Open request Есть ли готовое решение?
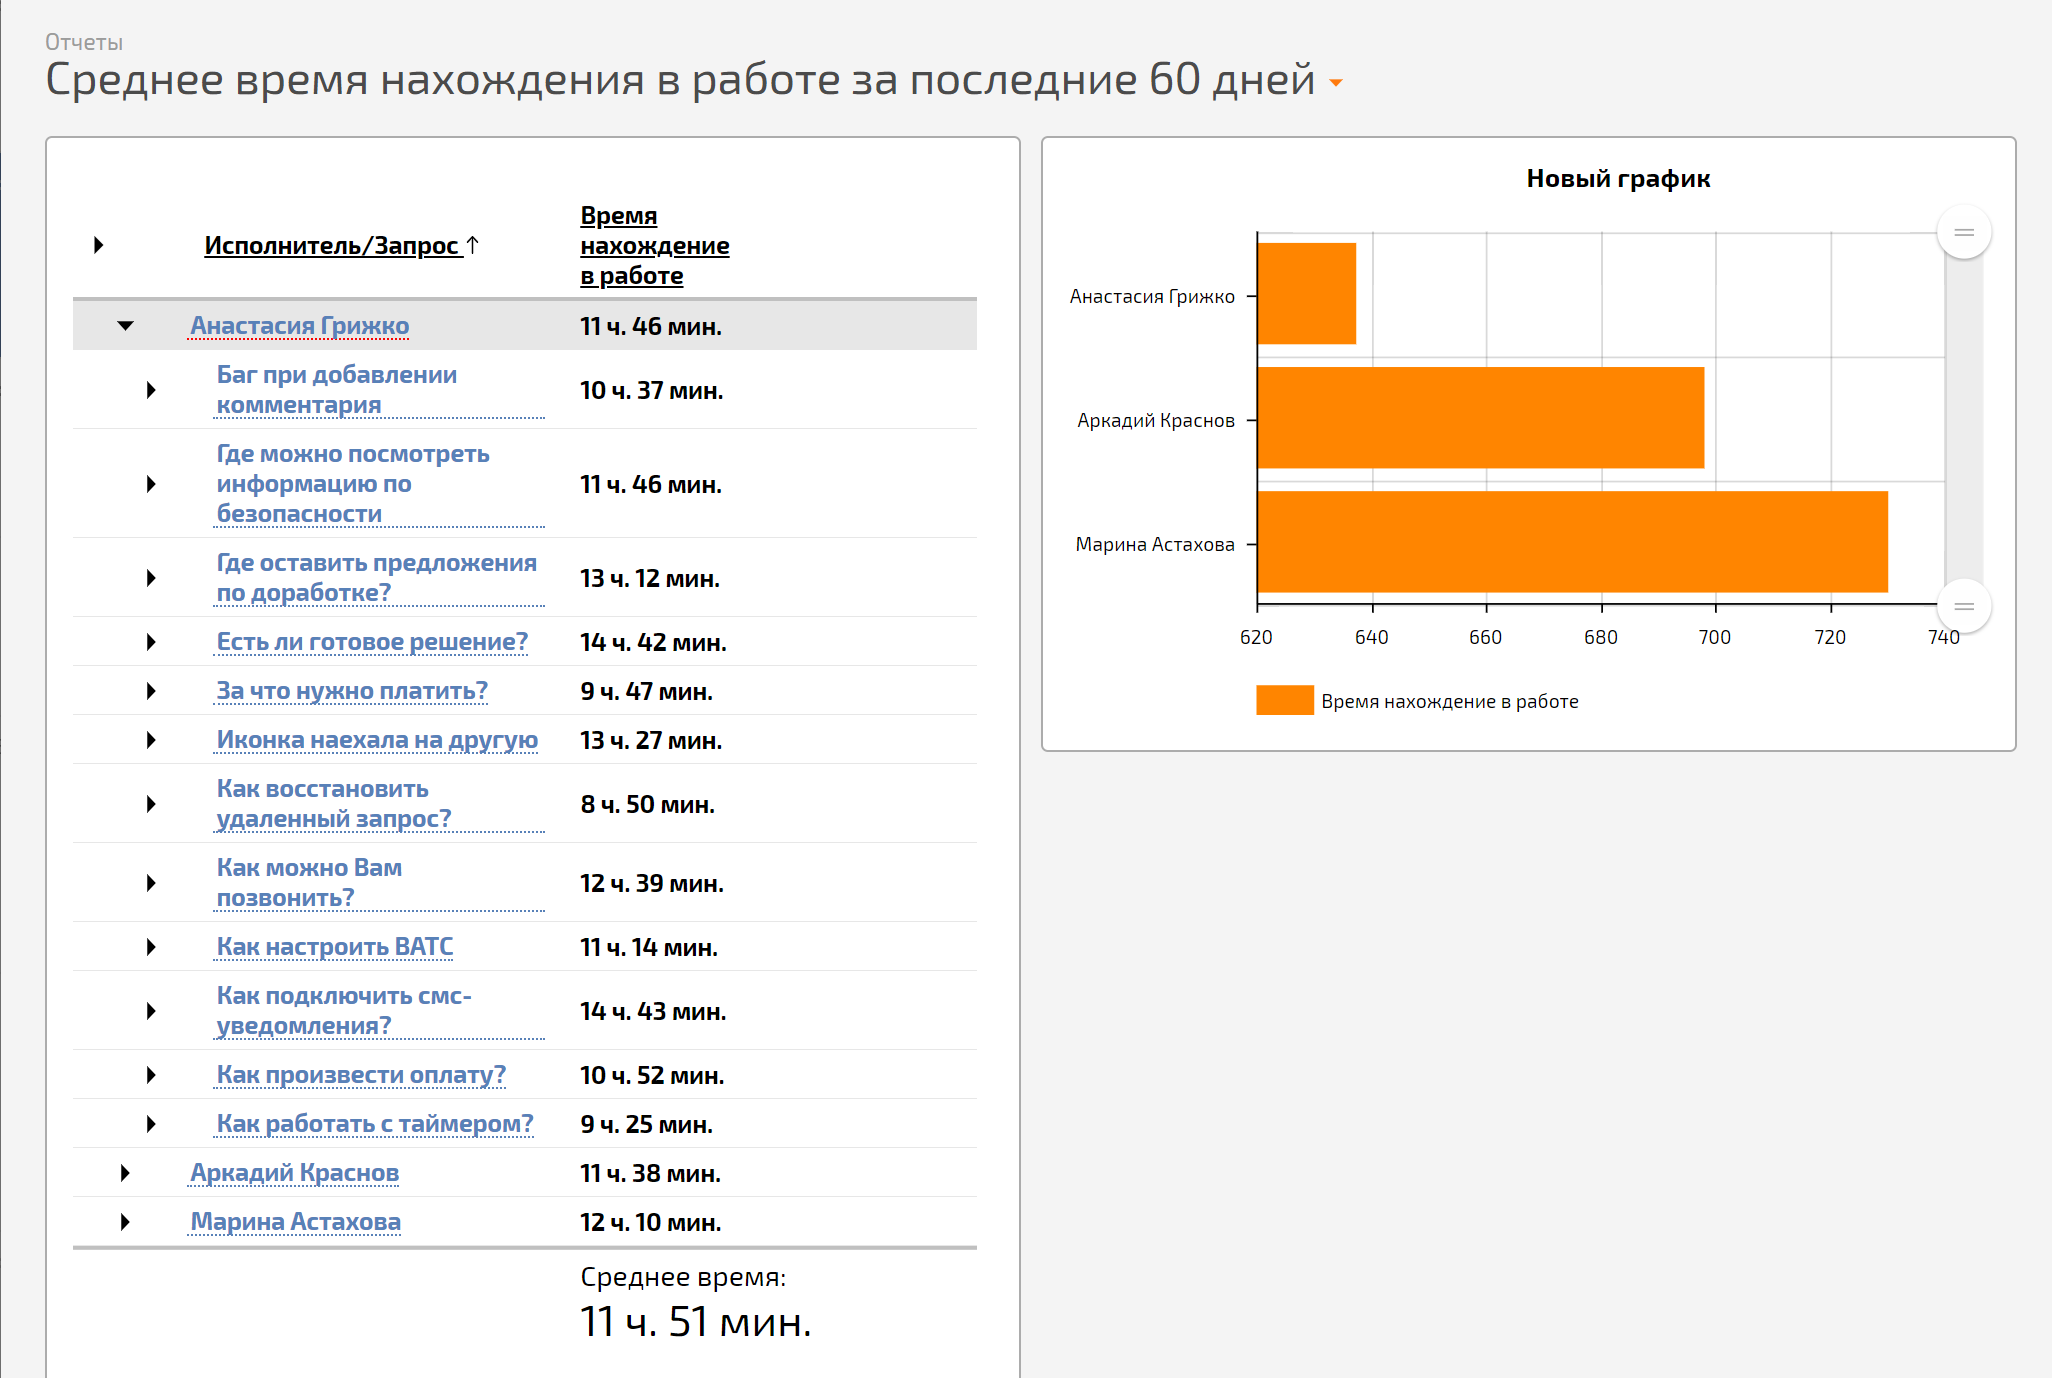Viewport: 2052px width, 1378px height. point(372,642)
